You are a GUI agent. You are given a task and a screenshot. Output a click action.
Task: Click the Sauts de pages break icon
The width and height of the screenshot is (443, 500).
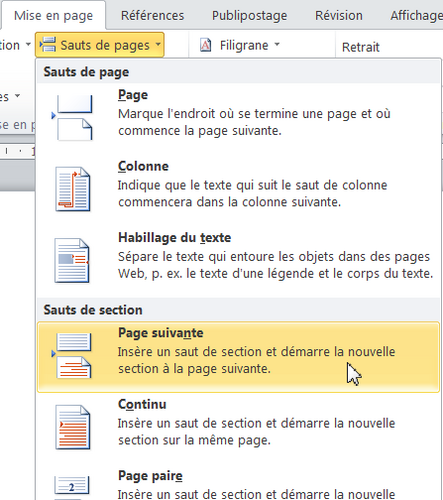coord(48,45)
